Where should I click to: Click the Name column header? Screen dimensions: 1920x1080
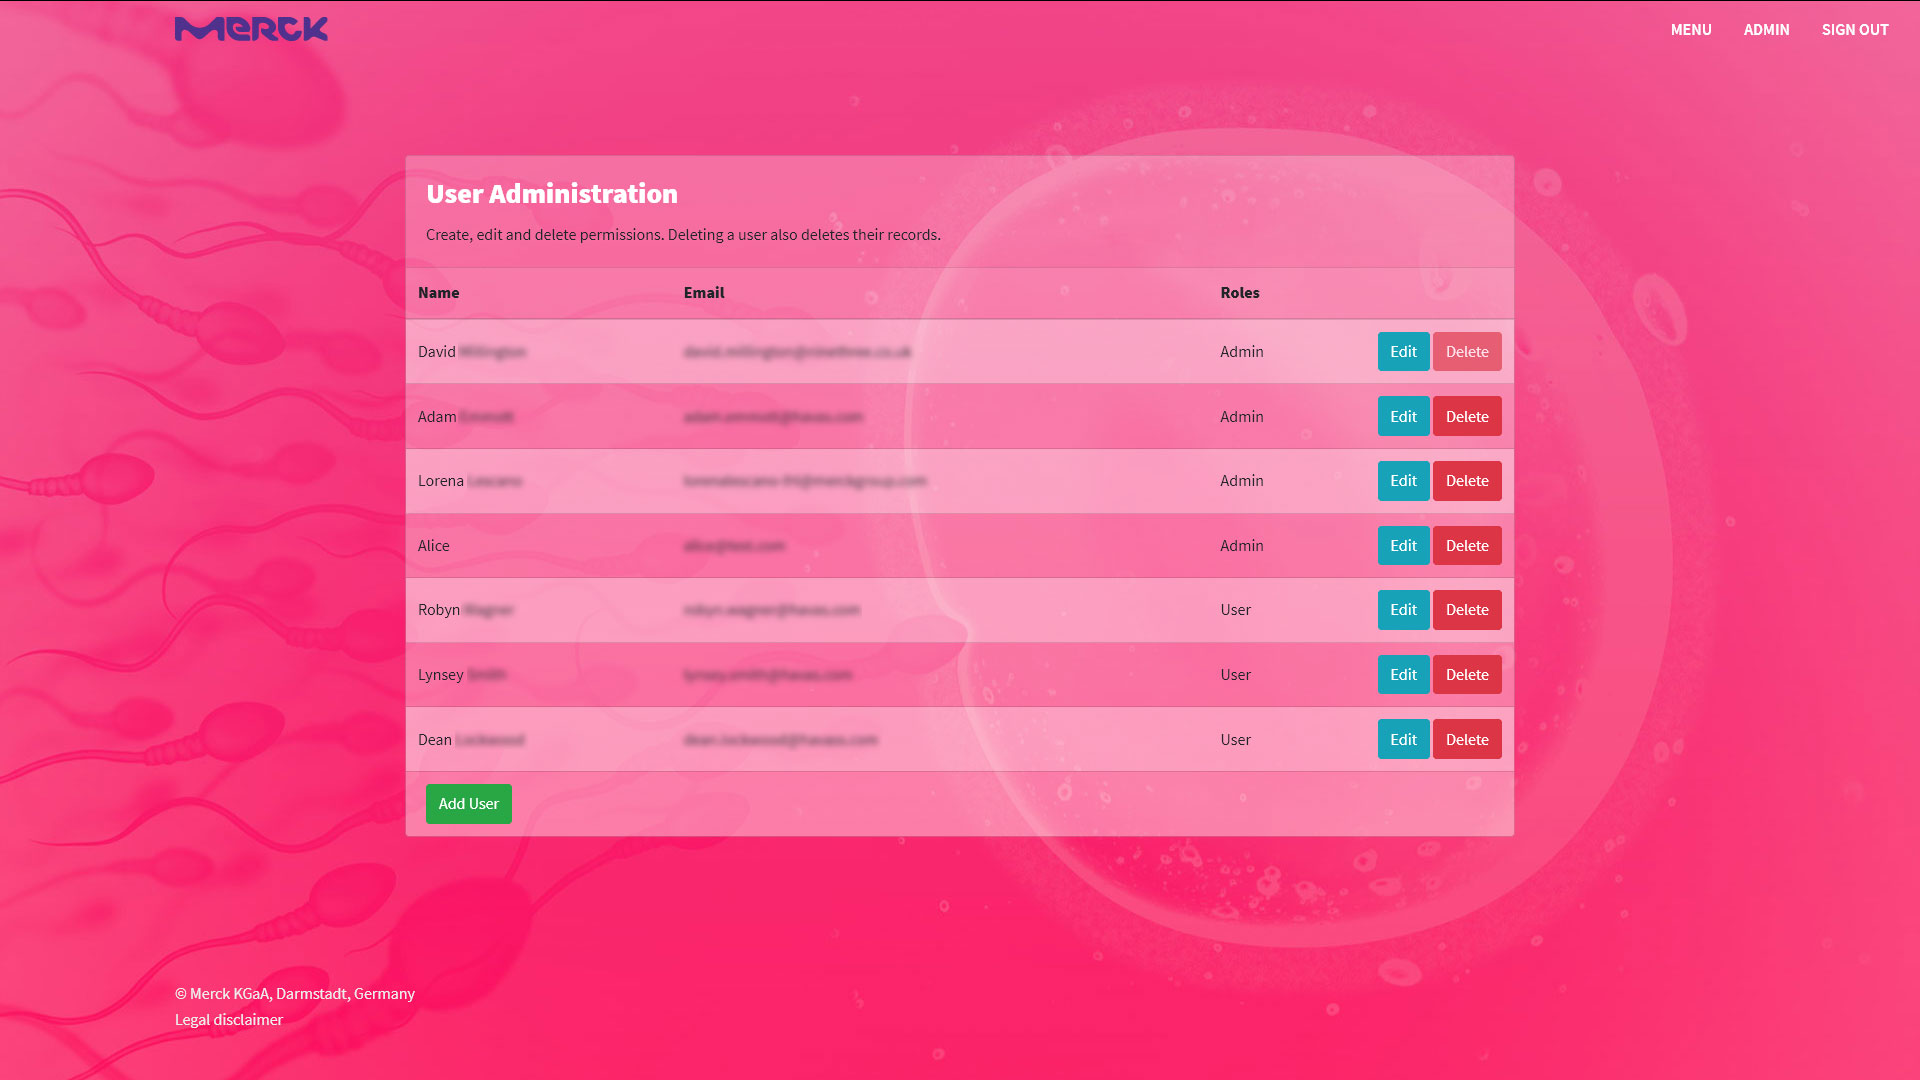tap(438, 292)
